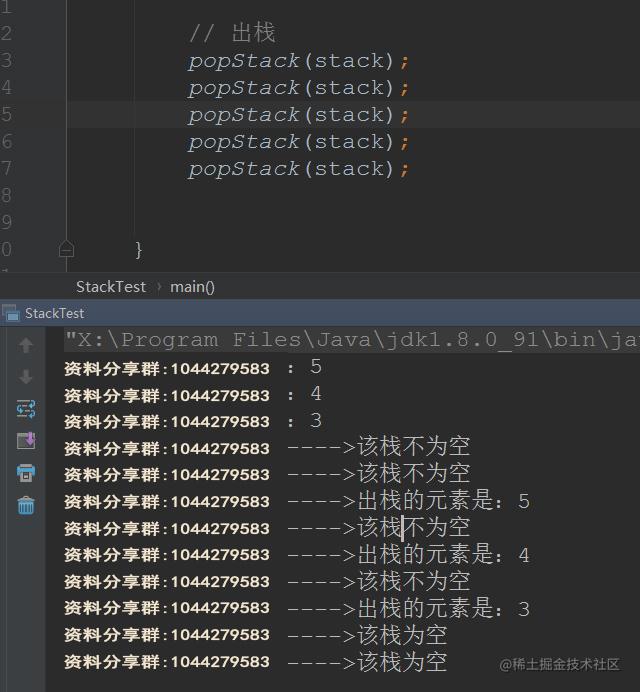Click the print console output icon

pyautogui.click(x=26, y=473)
